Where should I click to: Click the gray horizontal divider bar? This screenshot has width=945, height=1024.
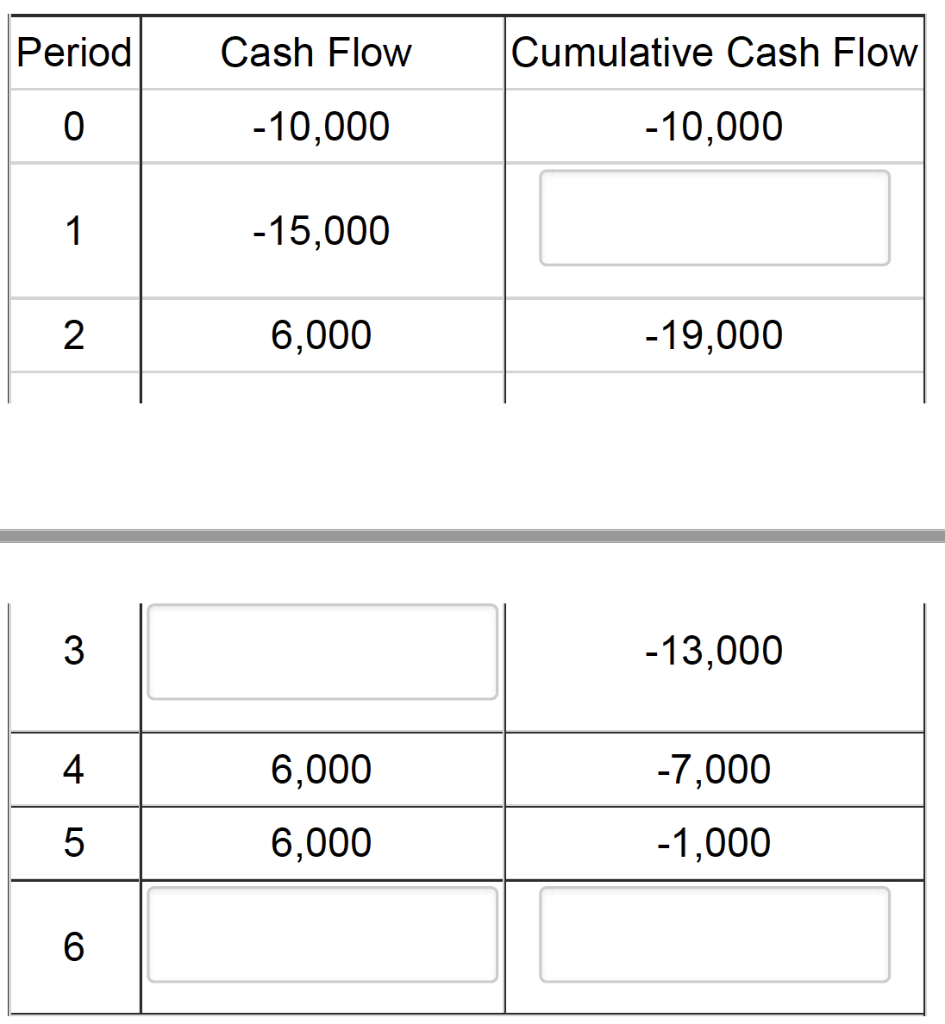[472, 536]
